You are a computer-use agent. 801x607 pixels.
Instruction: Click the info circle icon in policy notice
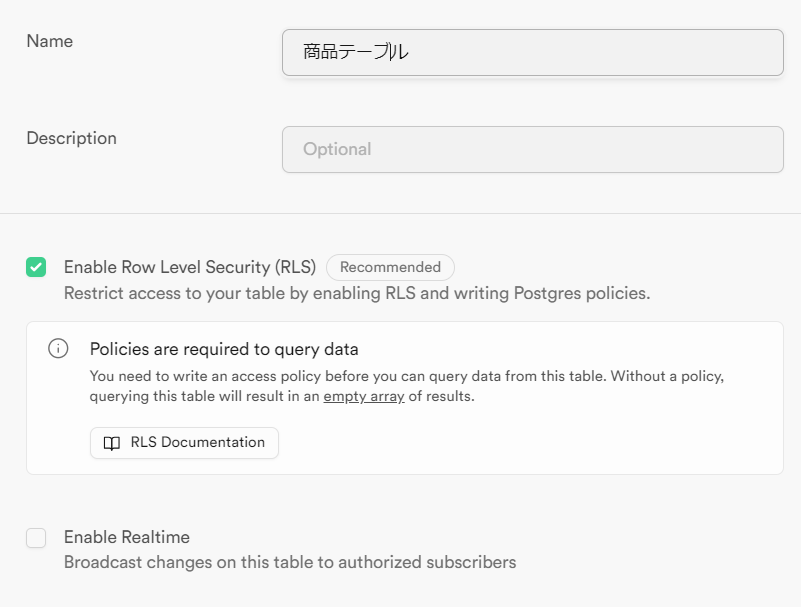[x=58, y=349]
